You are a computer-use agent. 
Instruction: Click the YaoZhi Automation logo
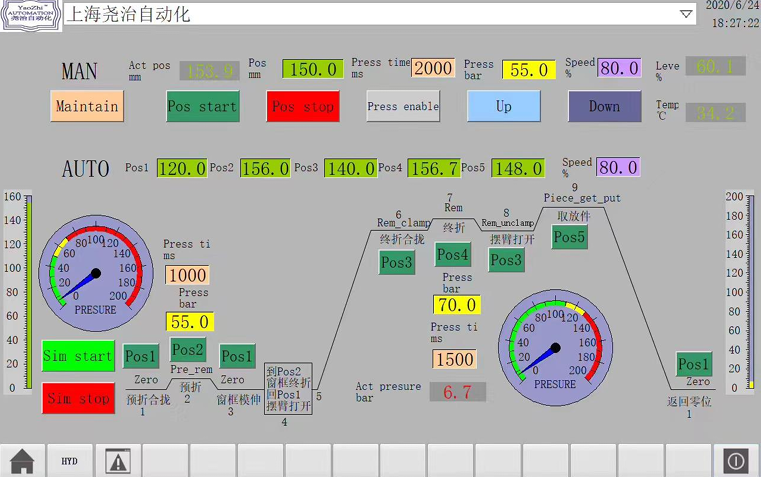(x=31, y=14)
